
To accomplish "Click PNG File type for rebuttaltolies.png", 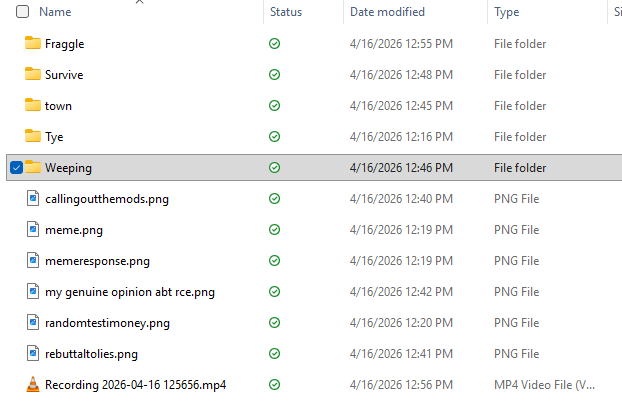I will [516, 354].
